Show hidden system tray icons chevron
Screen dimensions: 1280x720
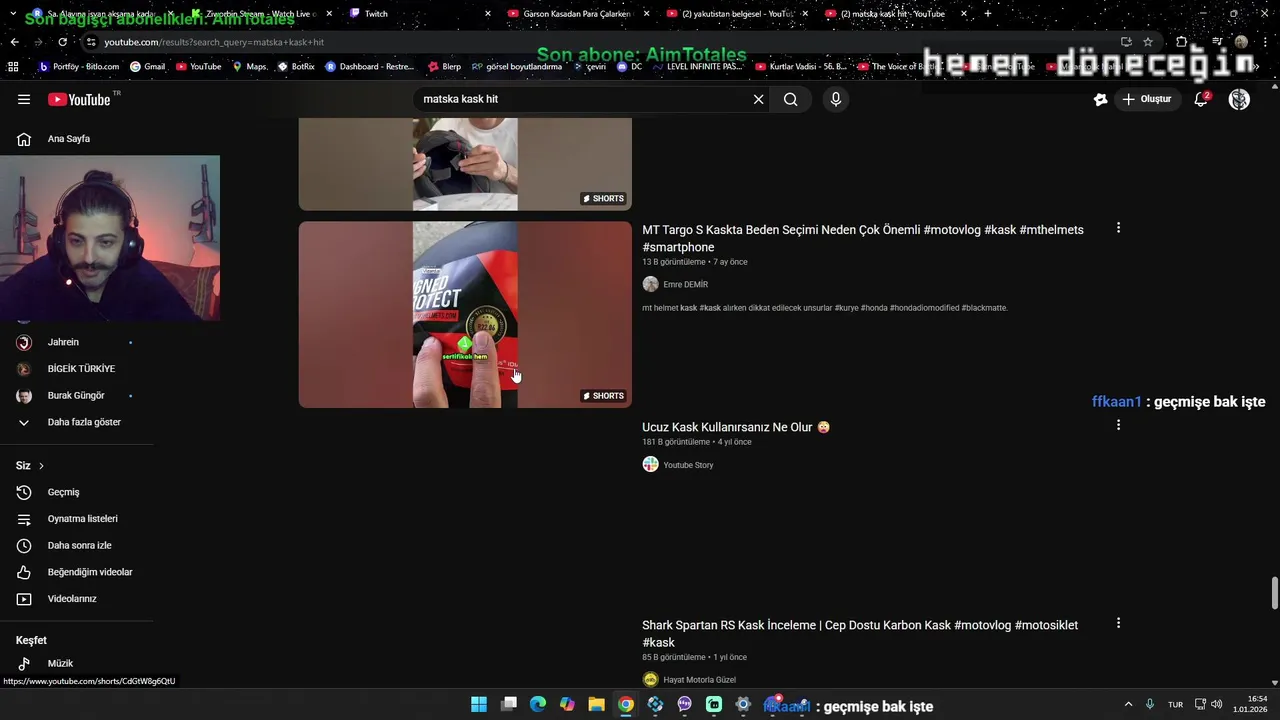point(1128,705)
